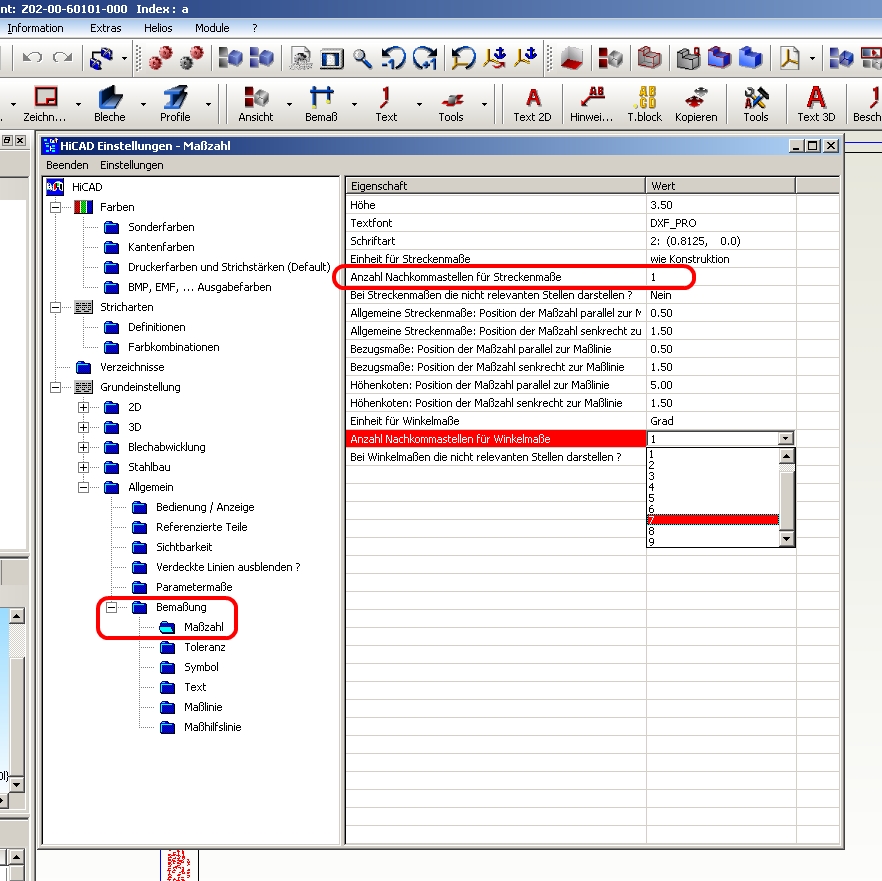Open the Sichtbarkeit folder
Image resolution: width=882 pixels, height=881 pixels.
tap(184, 547)
